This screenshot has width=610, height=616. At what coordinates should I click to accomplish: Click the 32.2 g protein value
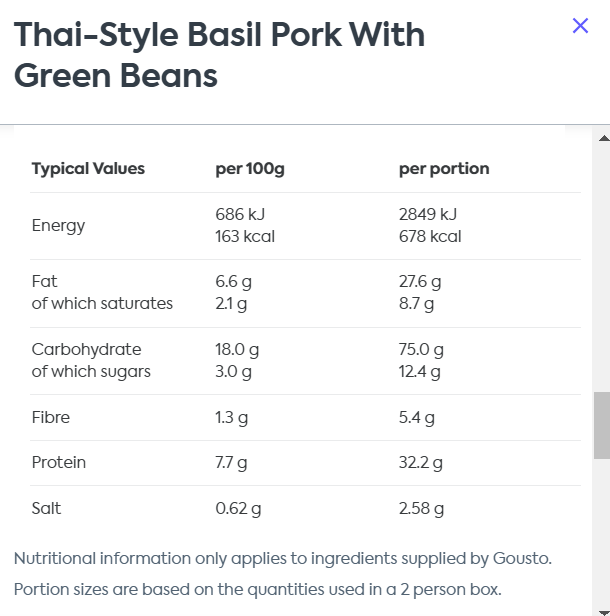pos(421,463)
